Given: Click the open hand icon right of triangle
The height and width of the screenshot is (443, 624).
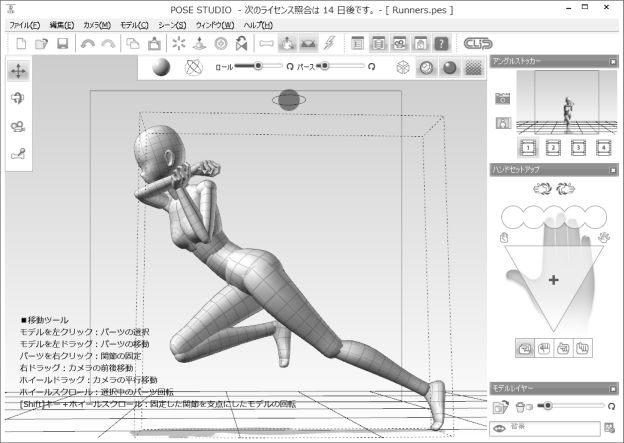Looking at the screenshot, I should coord(603,238).
